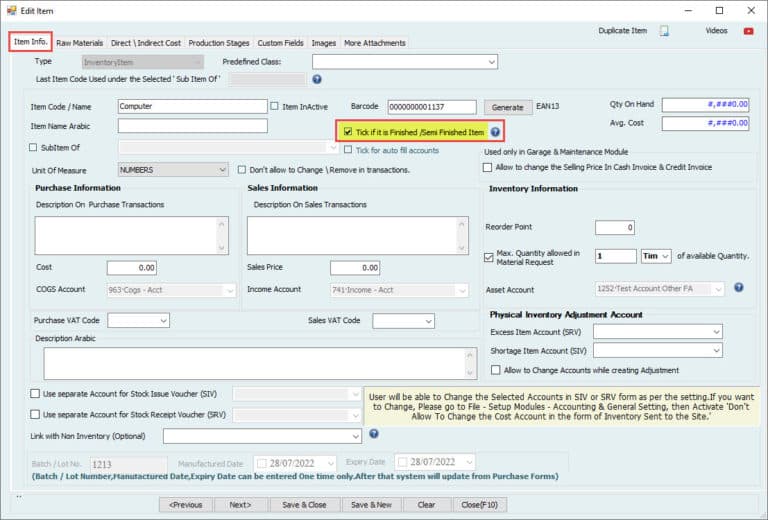Click the Item Name Arabic input field
768x520 pixels.
[192, 126]
